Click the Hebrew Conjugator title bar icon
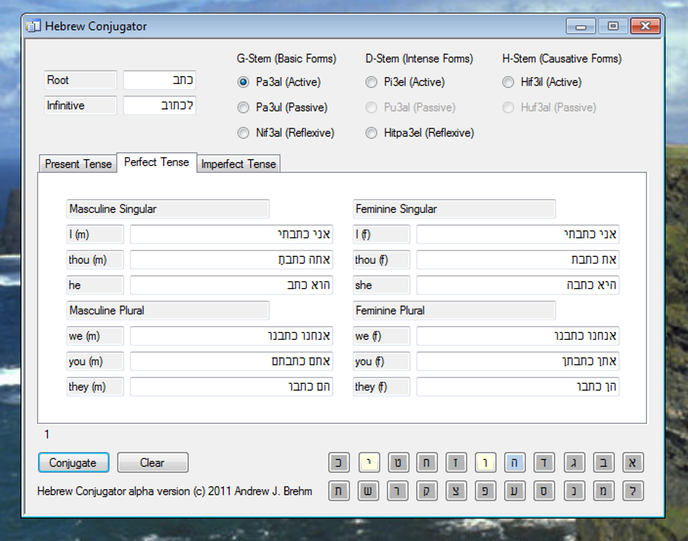The width and height of the screenshot is (688, 541). pyautogui.click(x=33, y=26)
